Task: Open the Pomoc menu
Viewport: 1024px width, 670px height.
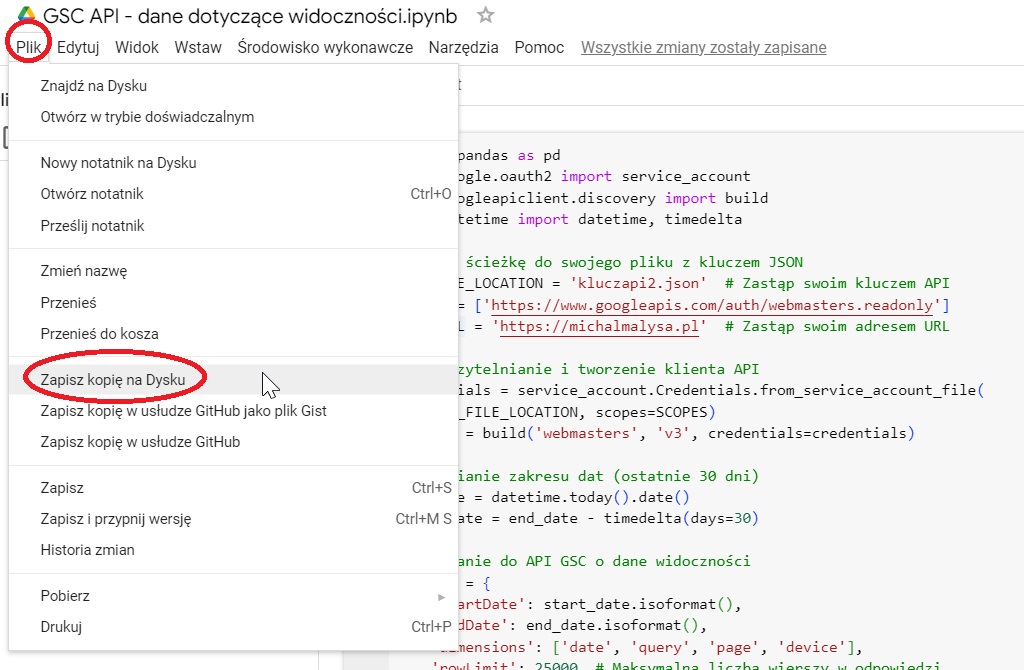Action: click(x=539, y=47)
